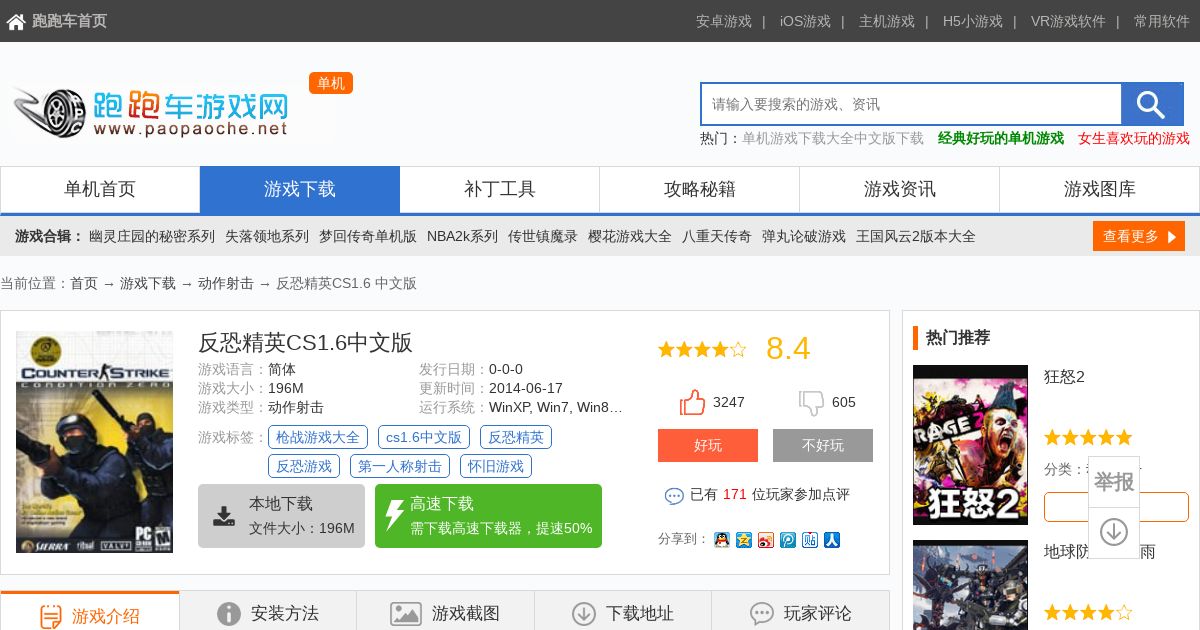Click the 反恐精英CS1.6中文版 heading

coord(305,342)
